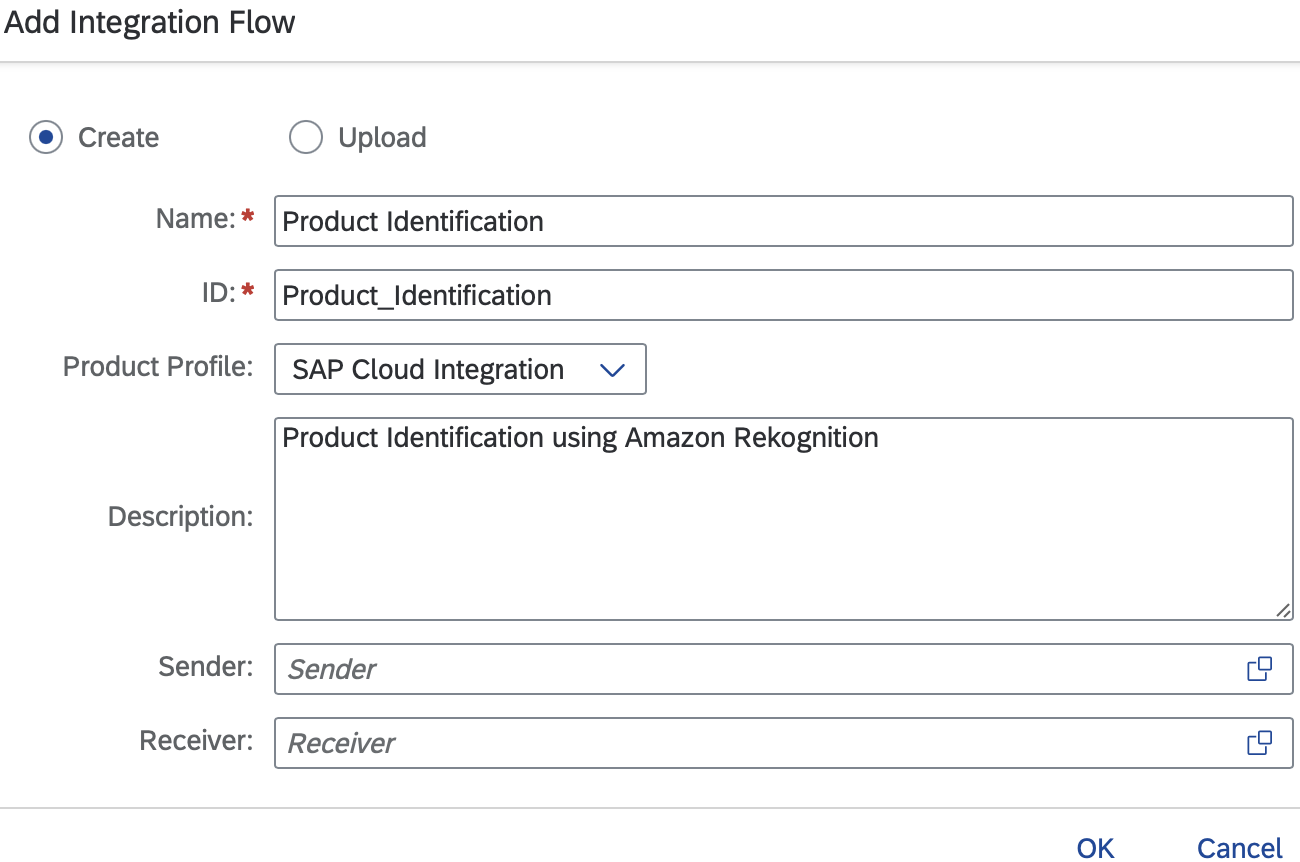Click inside the Receiver input field
This screenshot has height=862, width=1300.
click(x=750, y=743)
